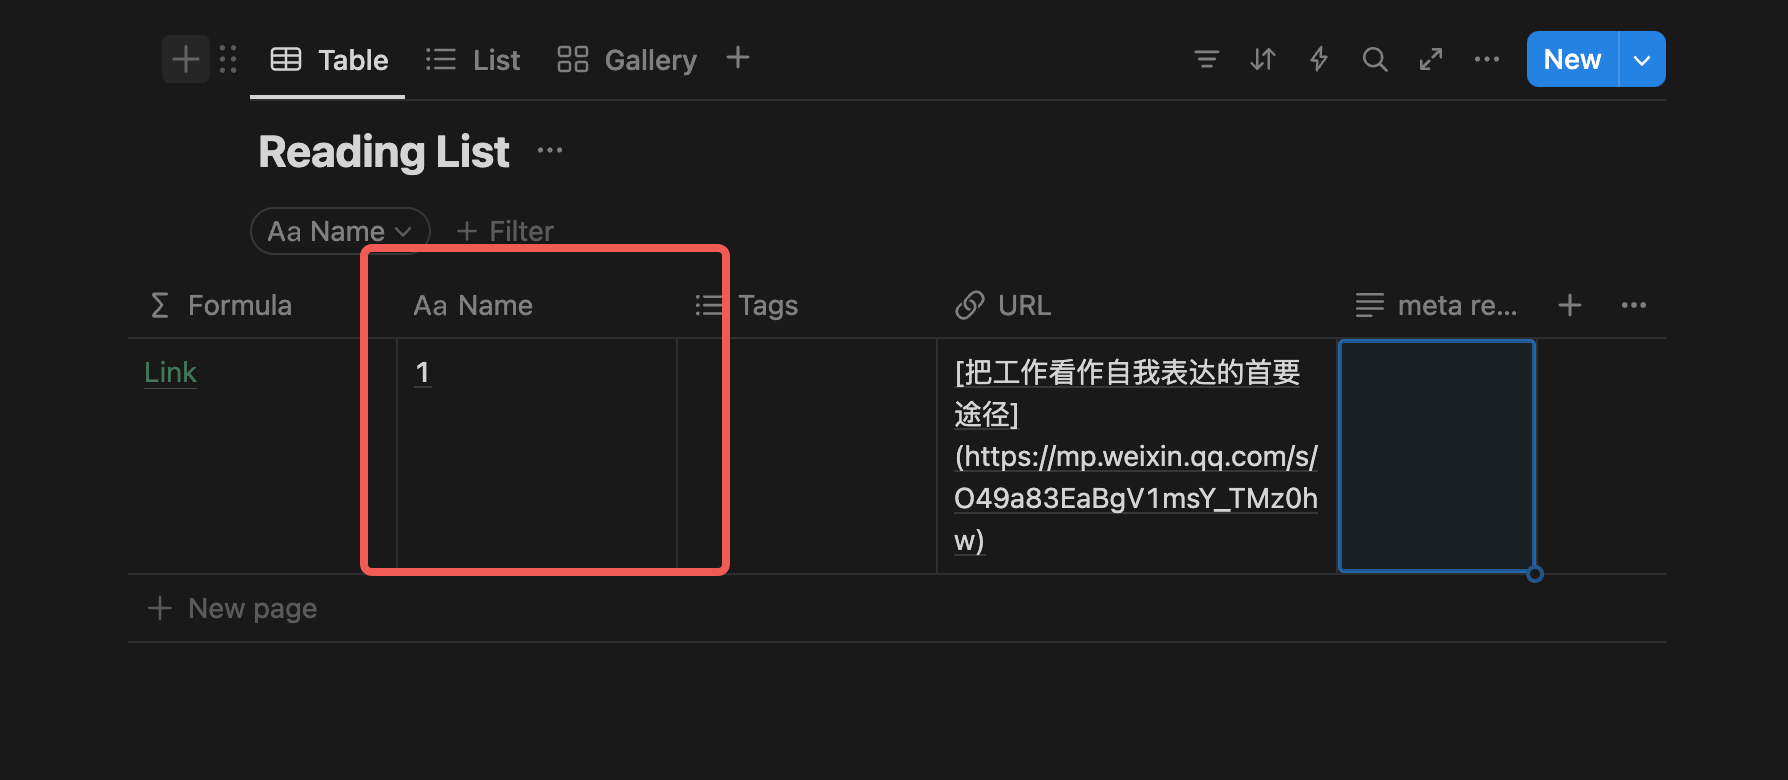1788x780 pixels.
Task: Click the lightning bolt automations icon
Action: 1319,59
